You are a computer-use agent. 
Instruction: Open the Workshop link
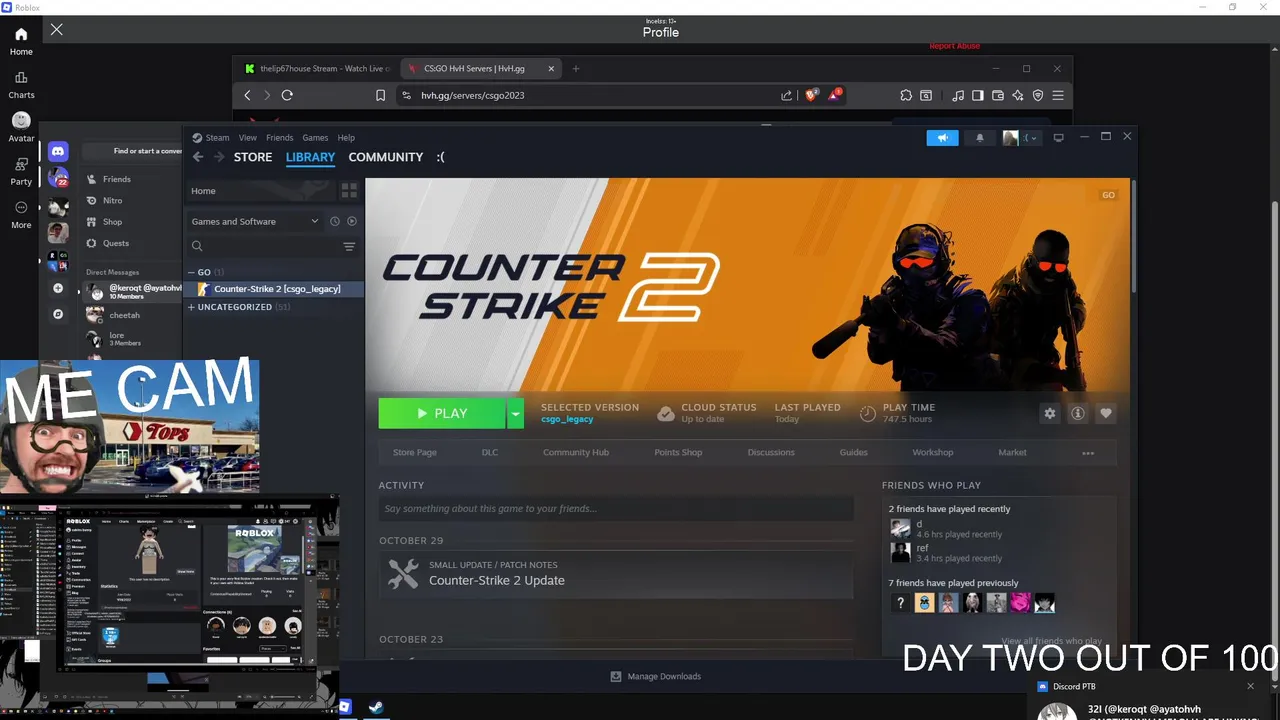pyautogui.click(x=933, y=452)
